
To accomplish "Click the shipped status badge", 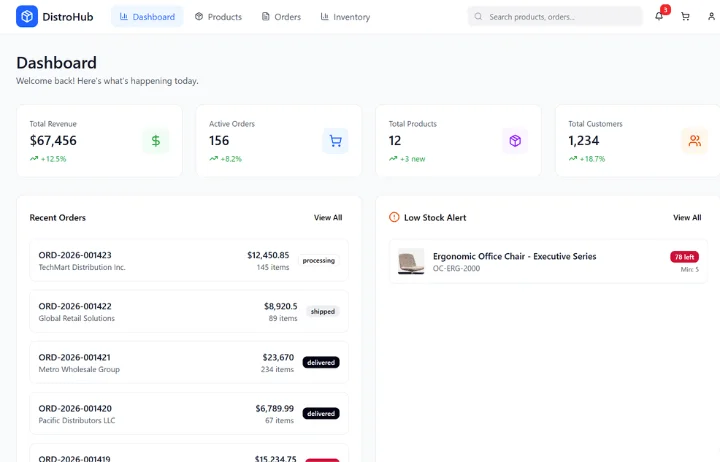I will (323, 311).
